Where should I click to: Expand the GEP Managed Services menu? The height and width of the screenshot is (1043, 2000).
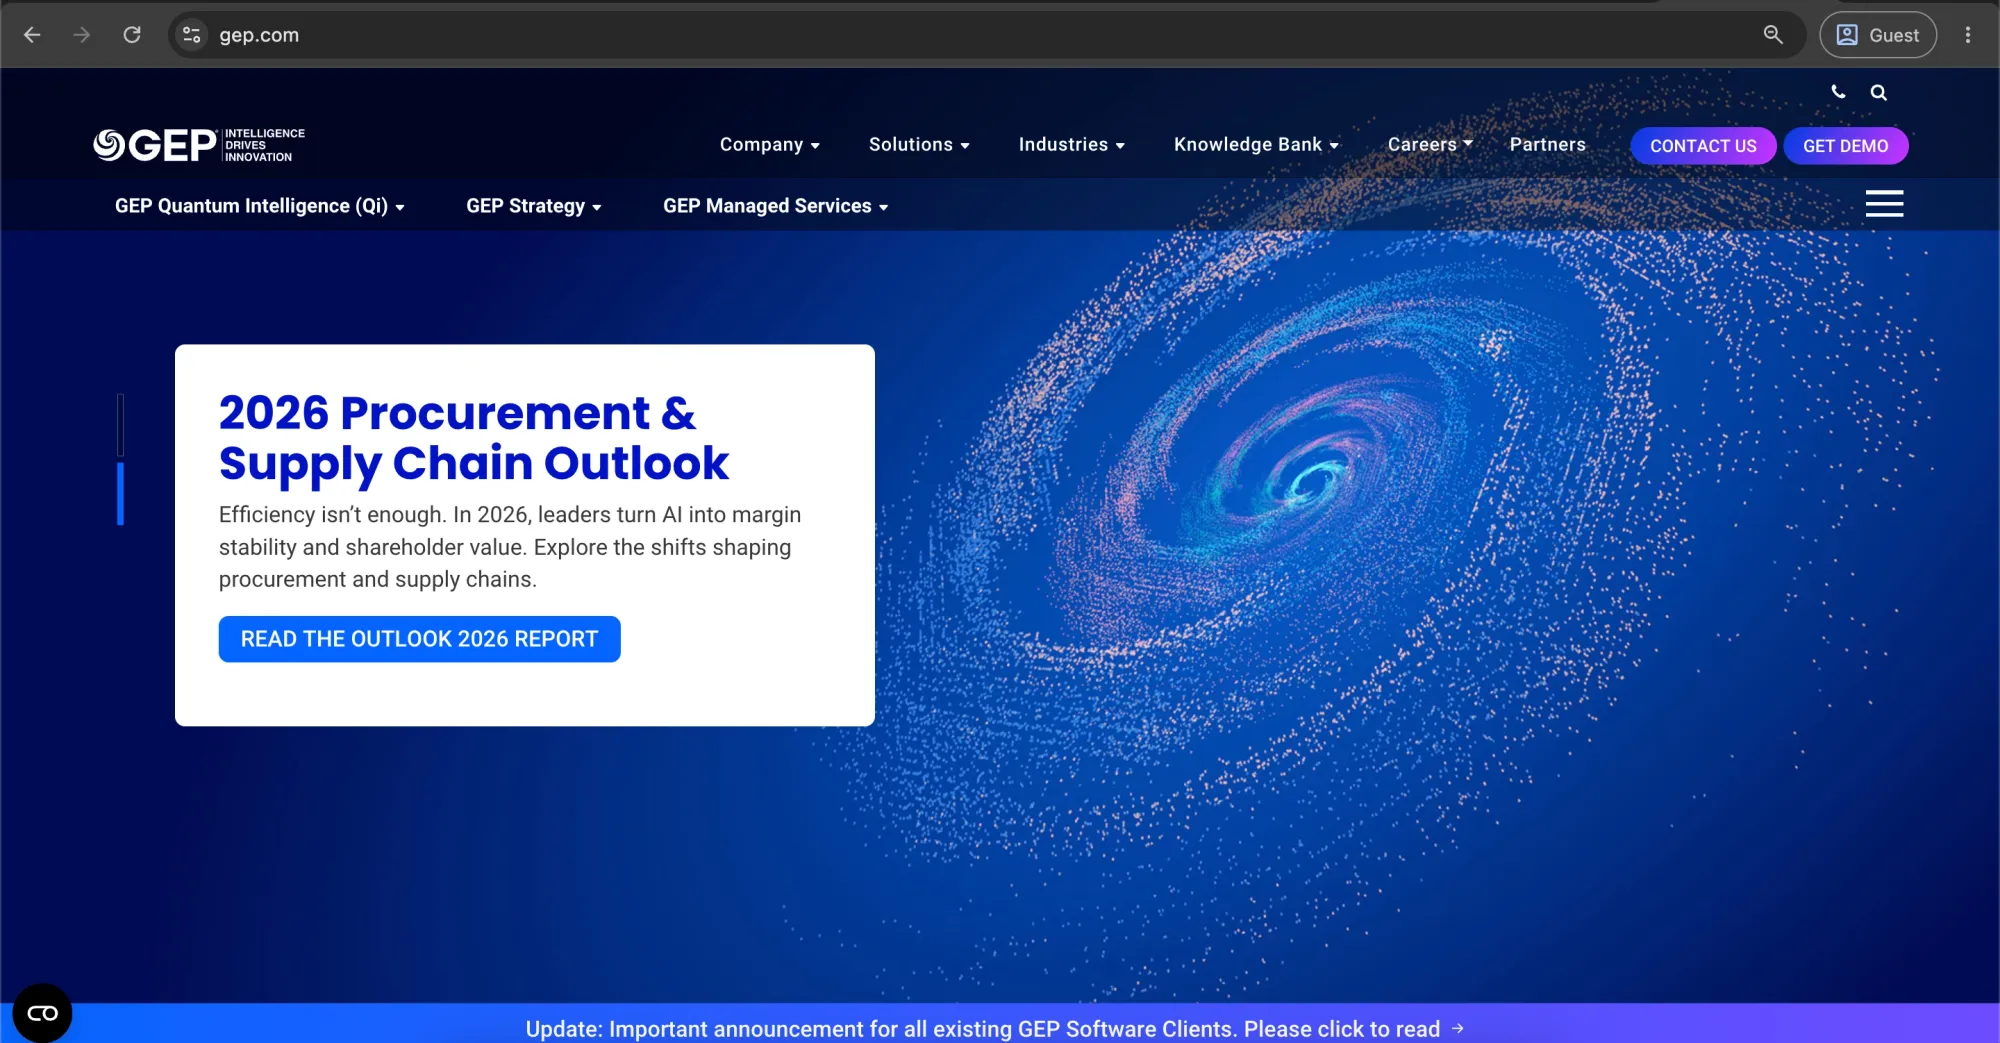775,206
